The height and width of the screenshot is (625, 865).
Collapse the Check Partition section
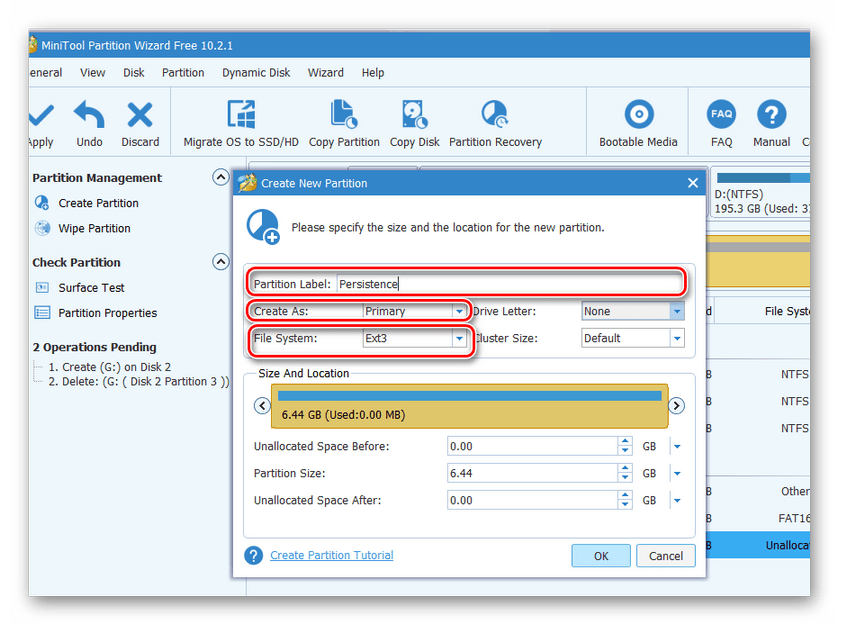(x=221, y=262)
